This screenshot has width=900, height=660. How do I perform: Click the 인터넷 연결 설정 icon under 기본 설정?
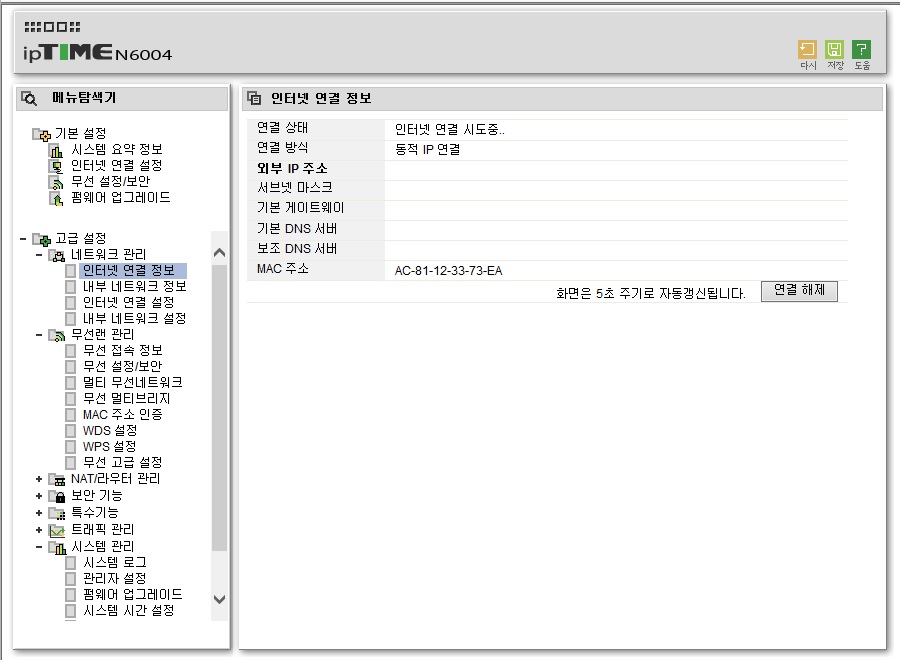pyautogui.click(x=56, y=166)
